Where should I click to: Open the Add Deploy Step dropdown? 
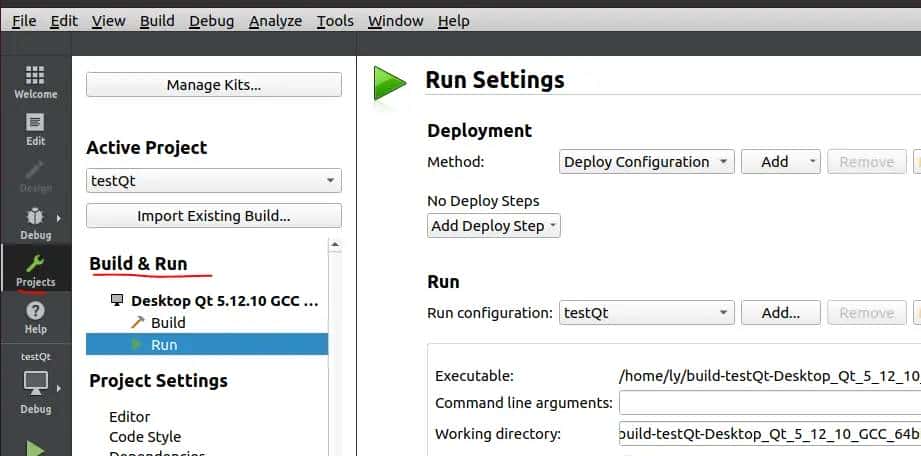tap(494, 226)
